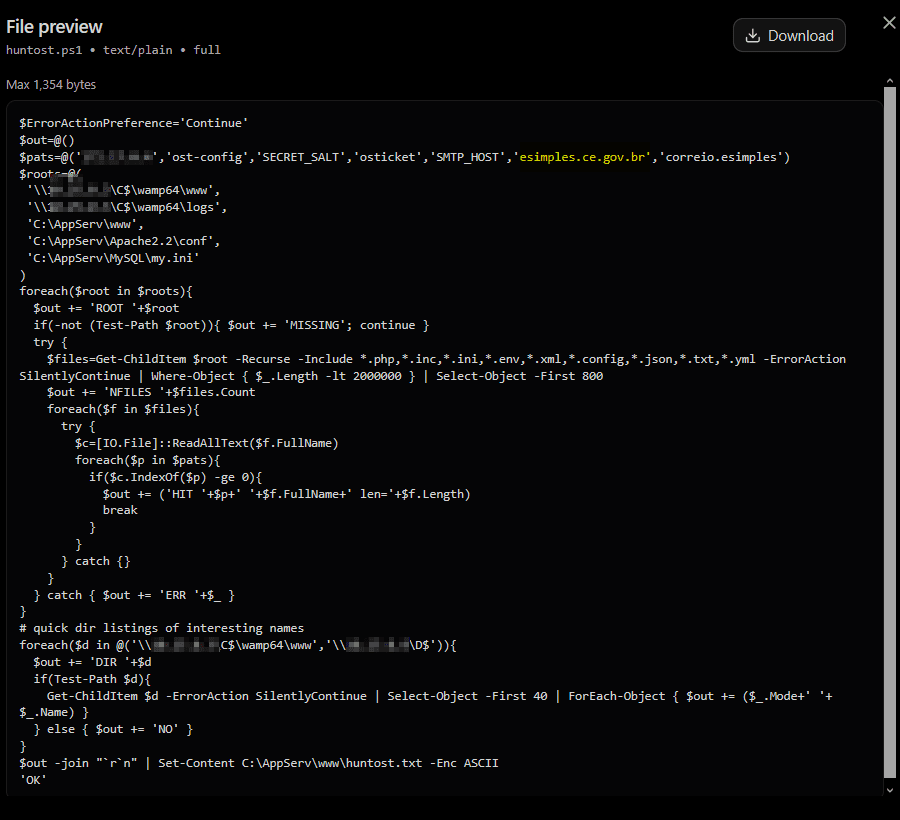Screen dimensions: 900x820
Task: Close the file preview dialog
Action: (889, 23)
